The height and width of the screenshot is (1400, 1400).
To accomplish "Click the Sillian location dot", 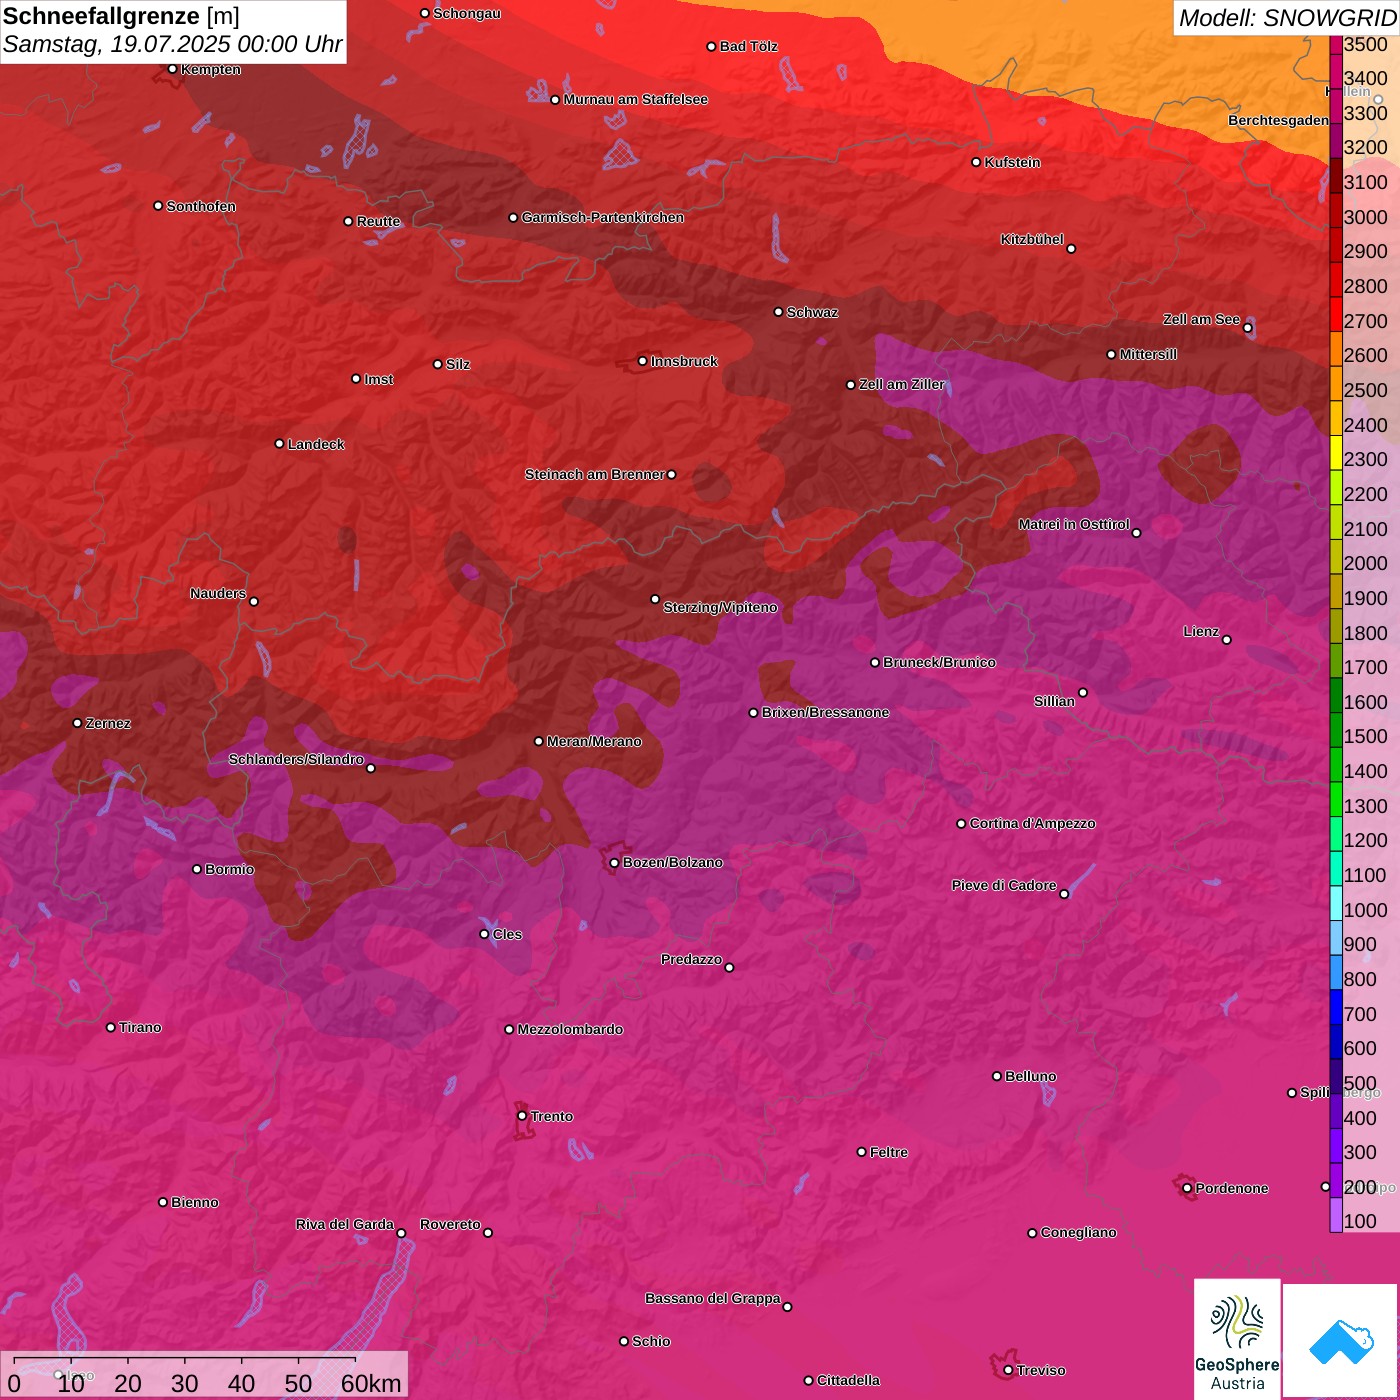I will 1083,692.
